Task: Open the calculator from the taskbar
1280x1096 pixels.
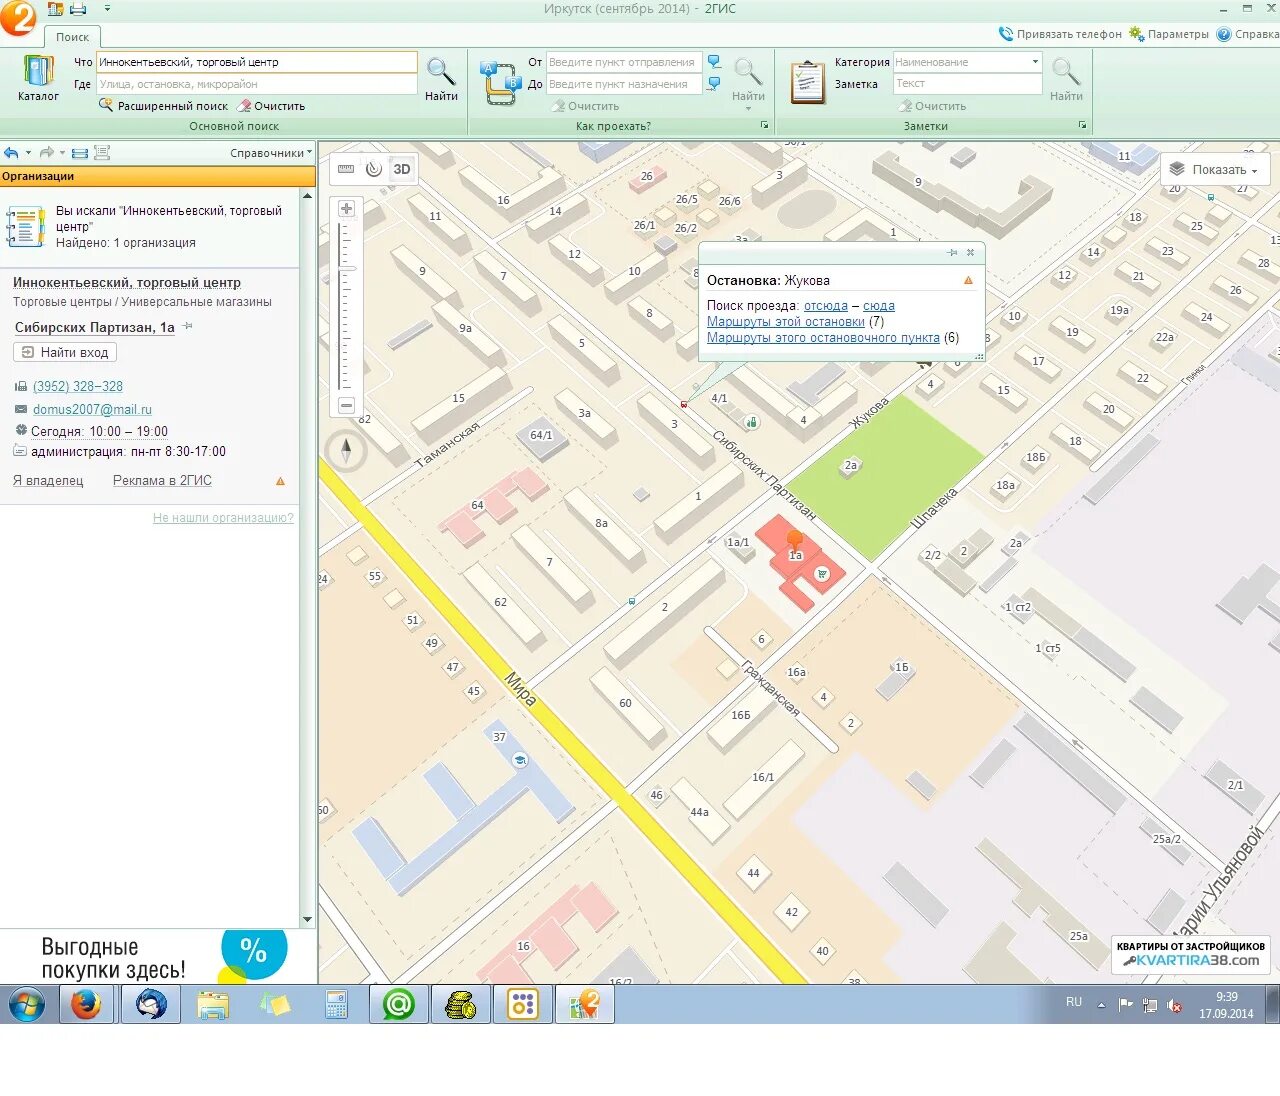Action: click(x=336, y=1004)
